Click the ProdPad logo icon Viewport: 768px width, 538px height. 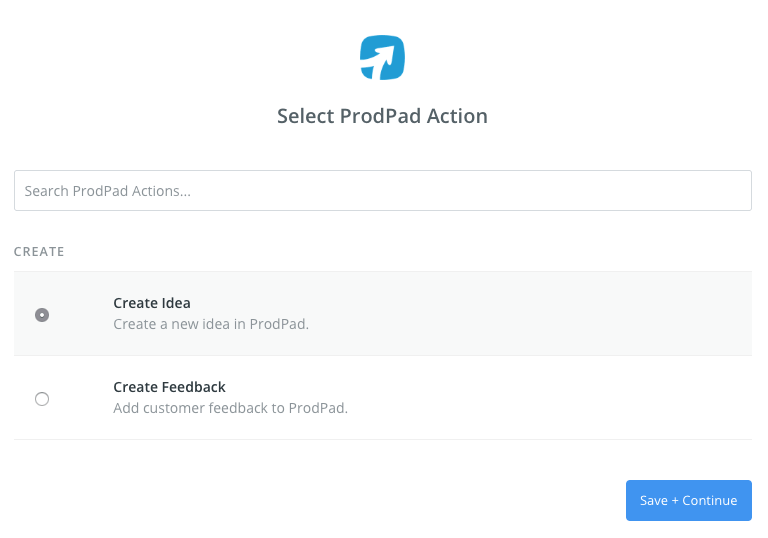[x=382, y=58]
